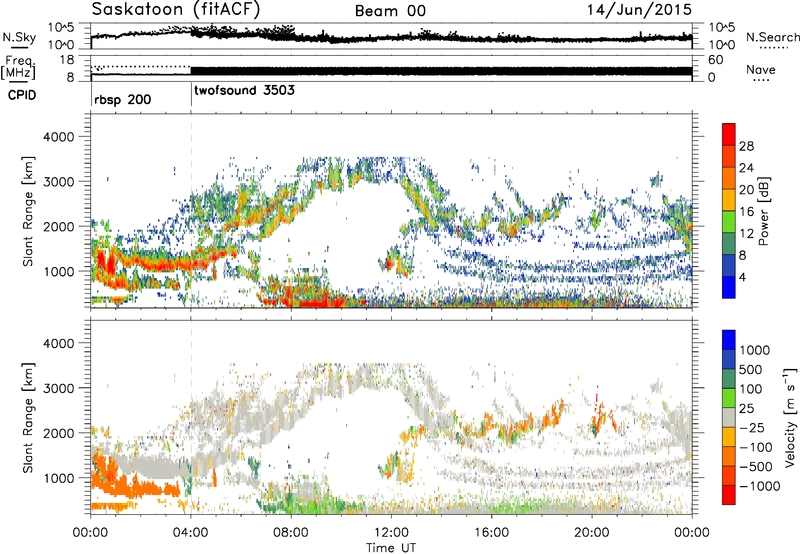This screenshot has height=554, width=800.
Task: Click the '20:00' time tick label
Action: [591, 533]
